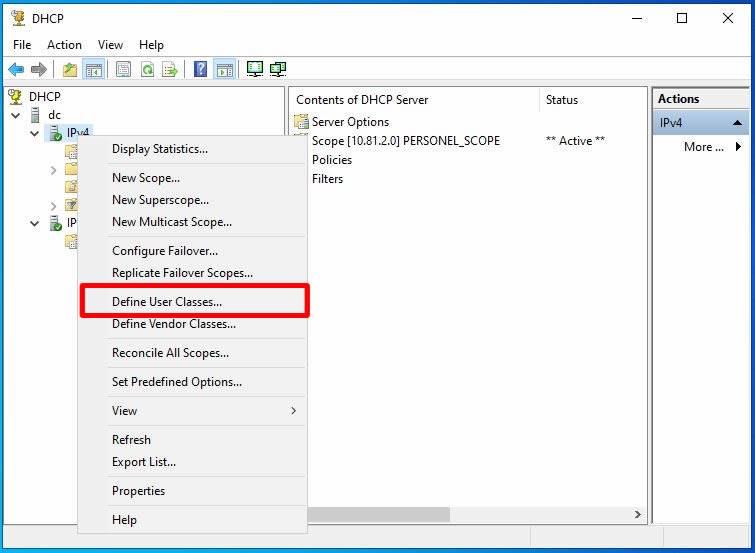Image resolution: width=755 pixels, height=553 pixels.
Task: Click the Refresh toolbar icon
Action: pos(147,70)
